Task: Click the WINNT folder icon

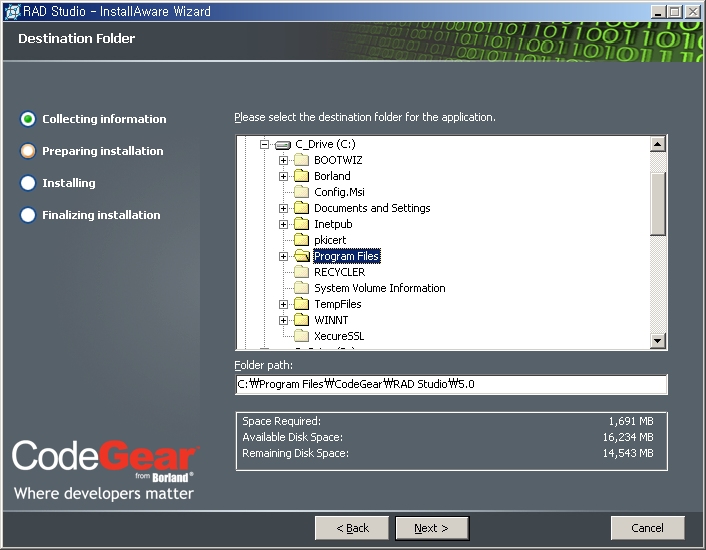Action: [x=301, y=320]
